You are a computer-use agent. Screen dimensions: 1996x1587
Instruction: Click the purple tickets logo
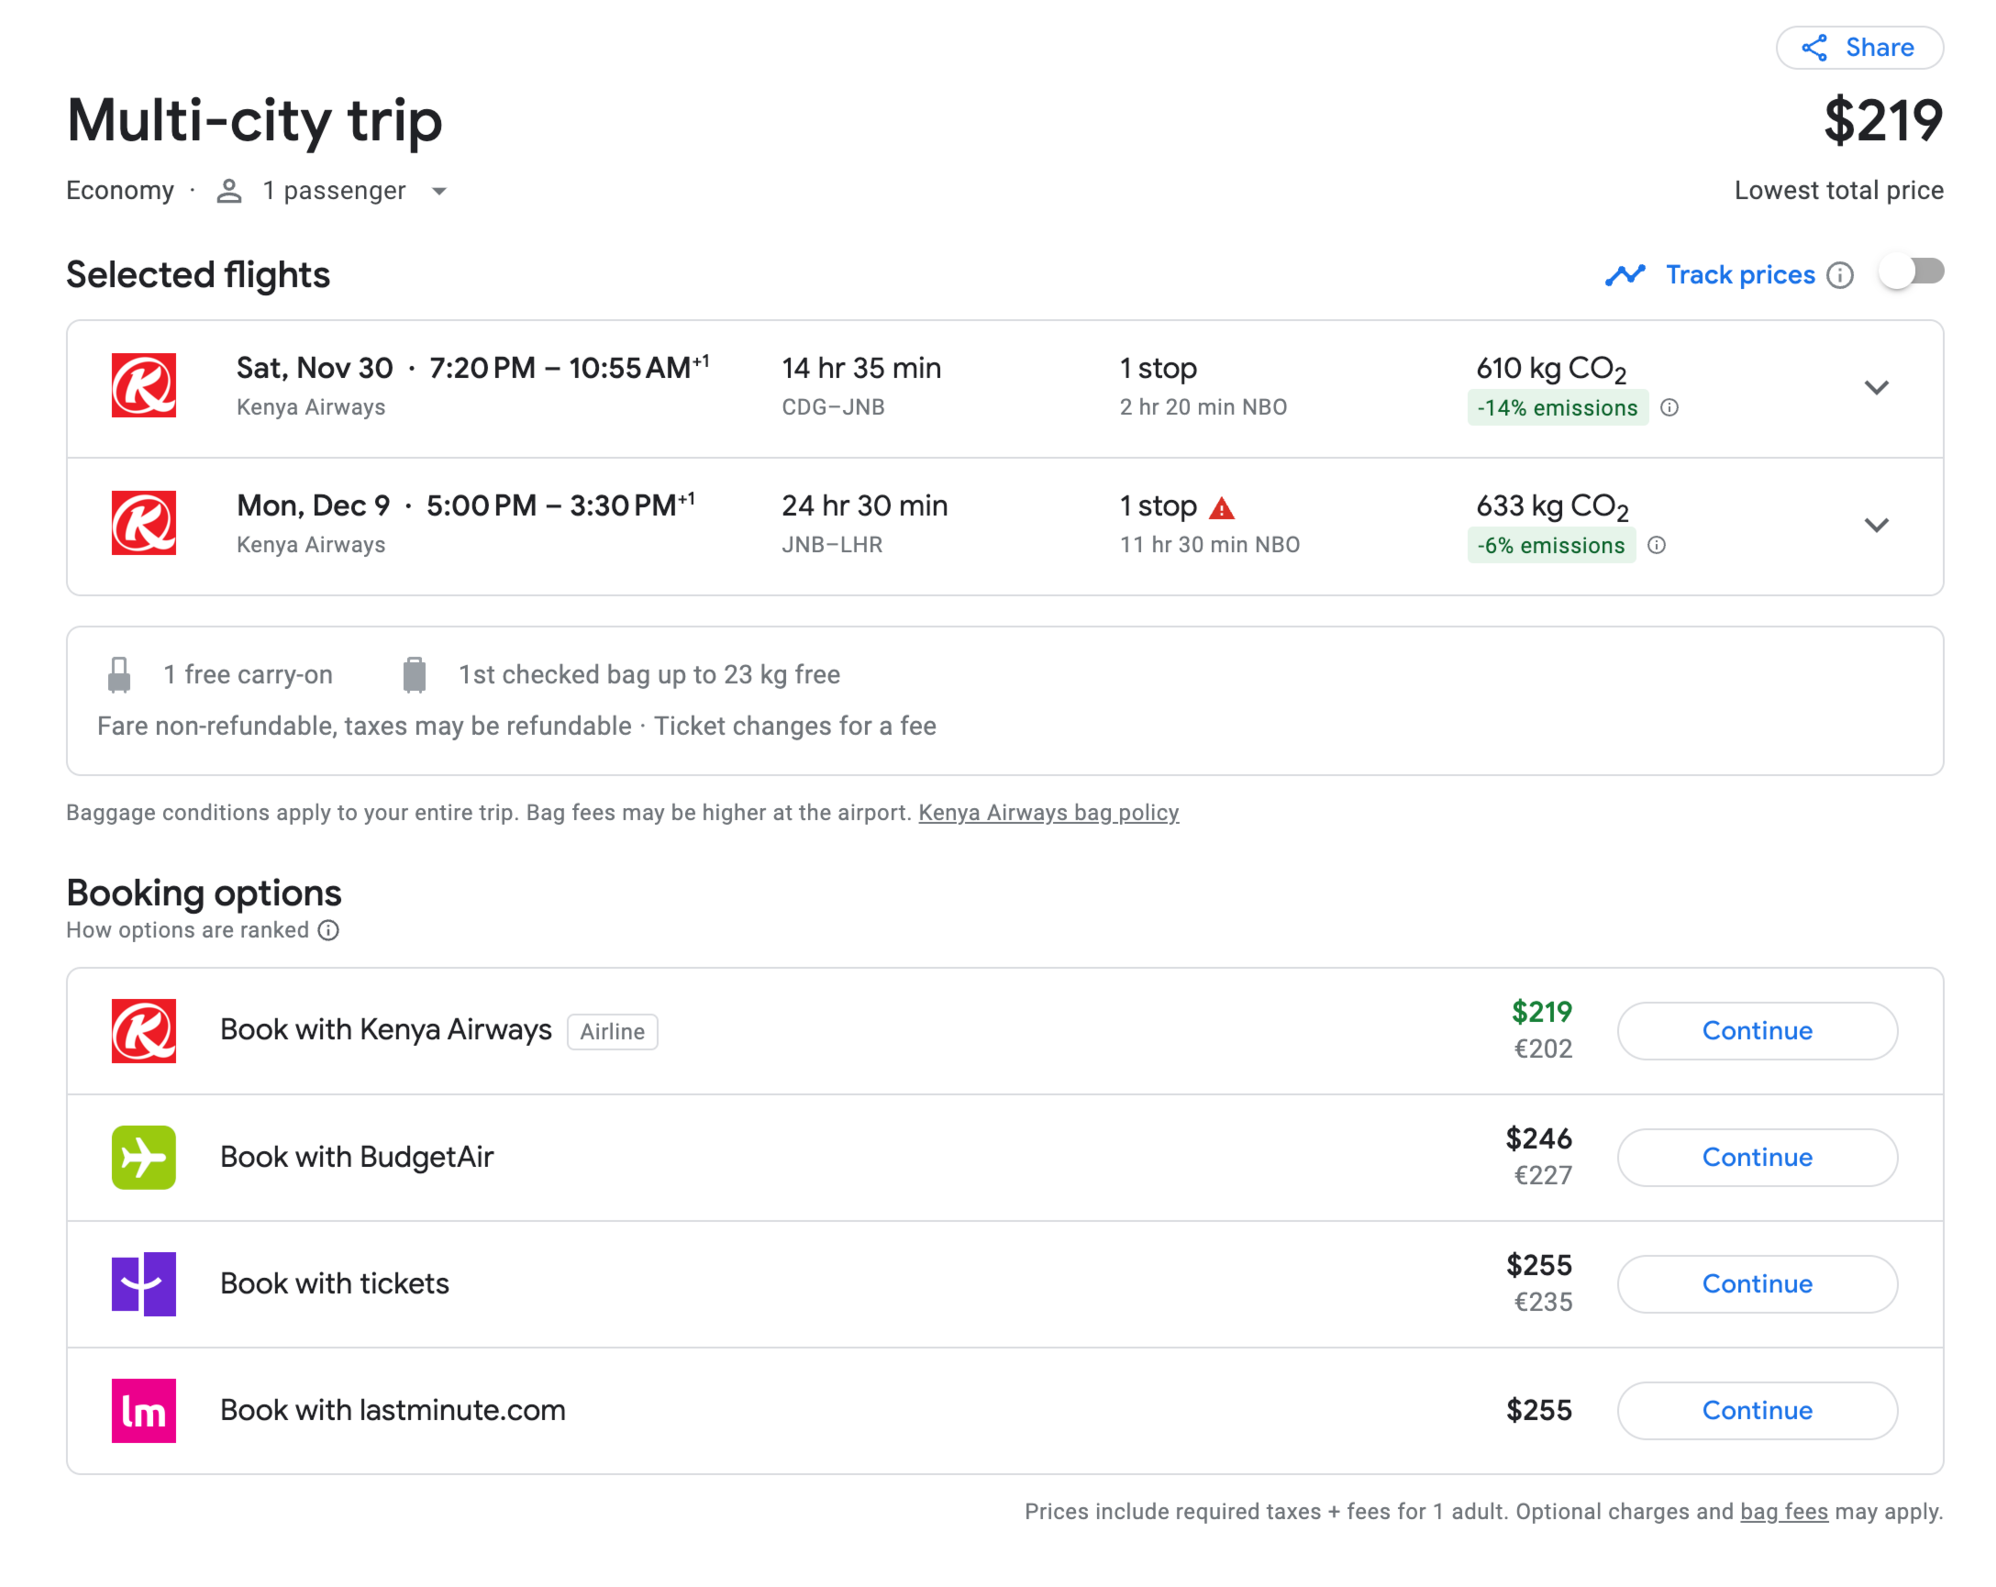coord(144,1284)
